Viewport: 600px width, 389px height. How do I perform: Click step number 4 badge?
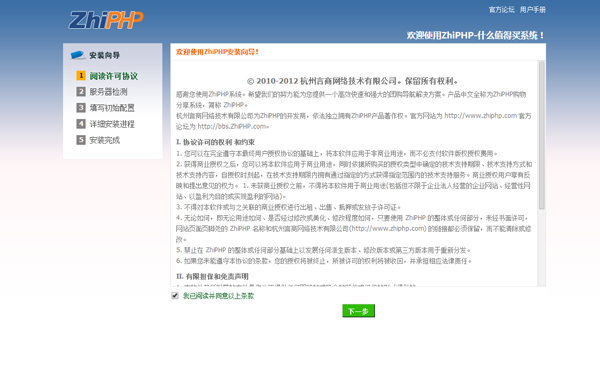coord(81,124)
